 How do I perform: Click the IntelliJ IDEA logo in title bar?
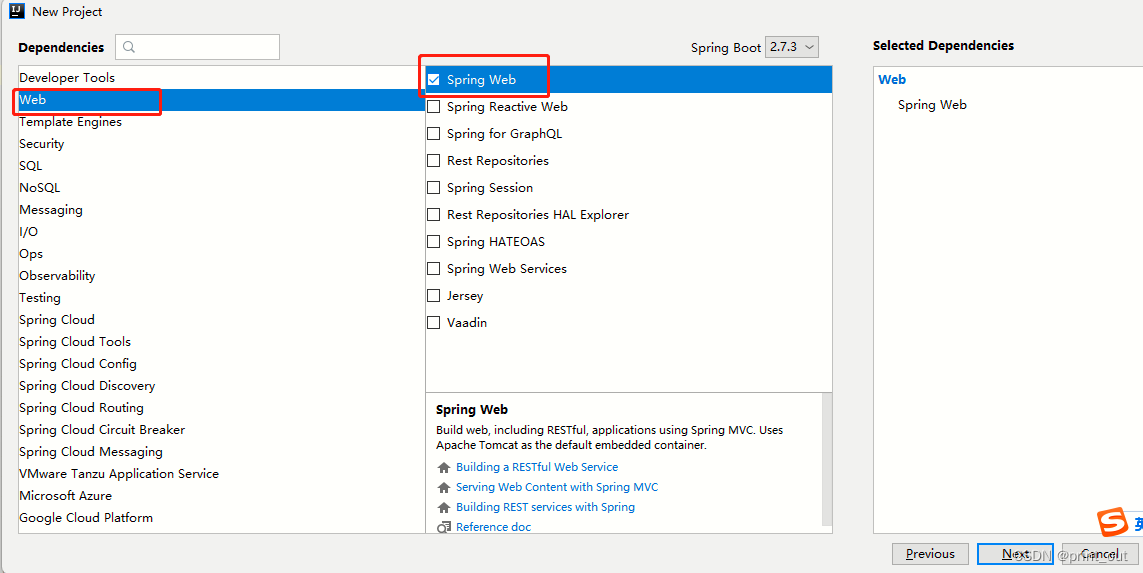pos(17,11)
